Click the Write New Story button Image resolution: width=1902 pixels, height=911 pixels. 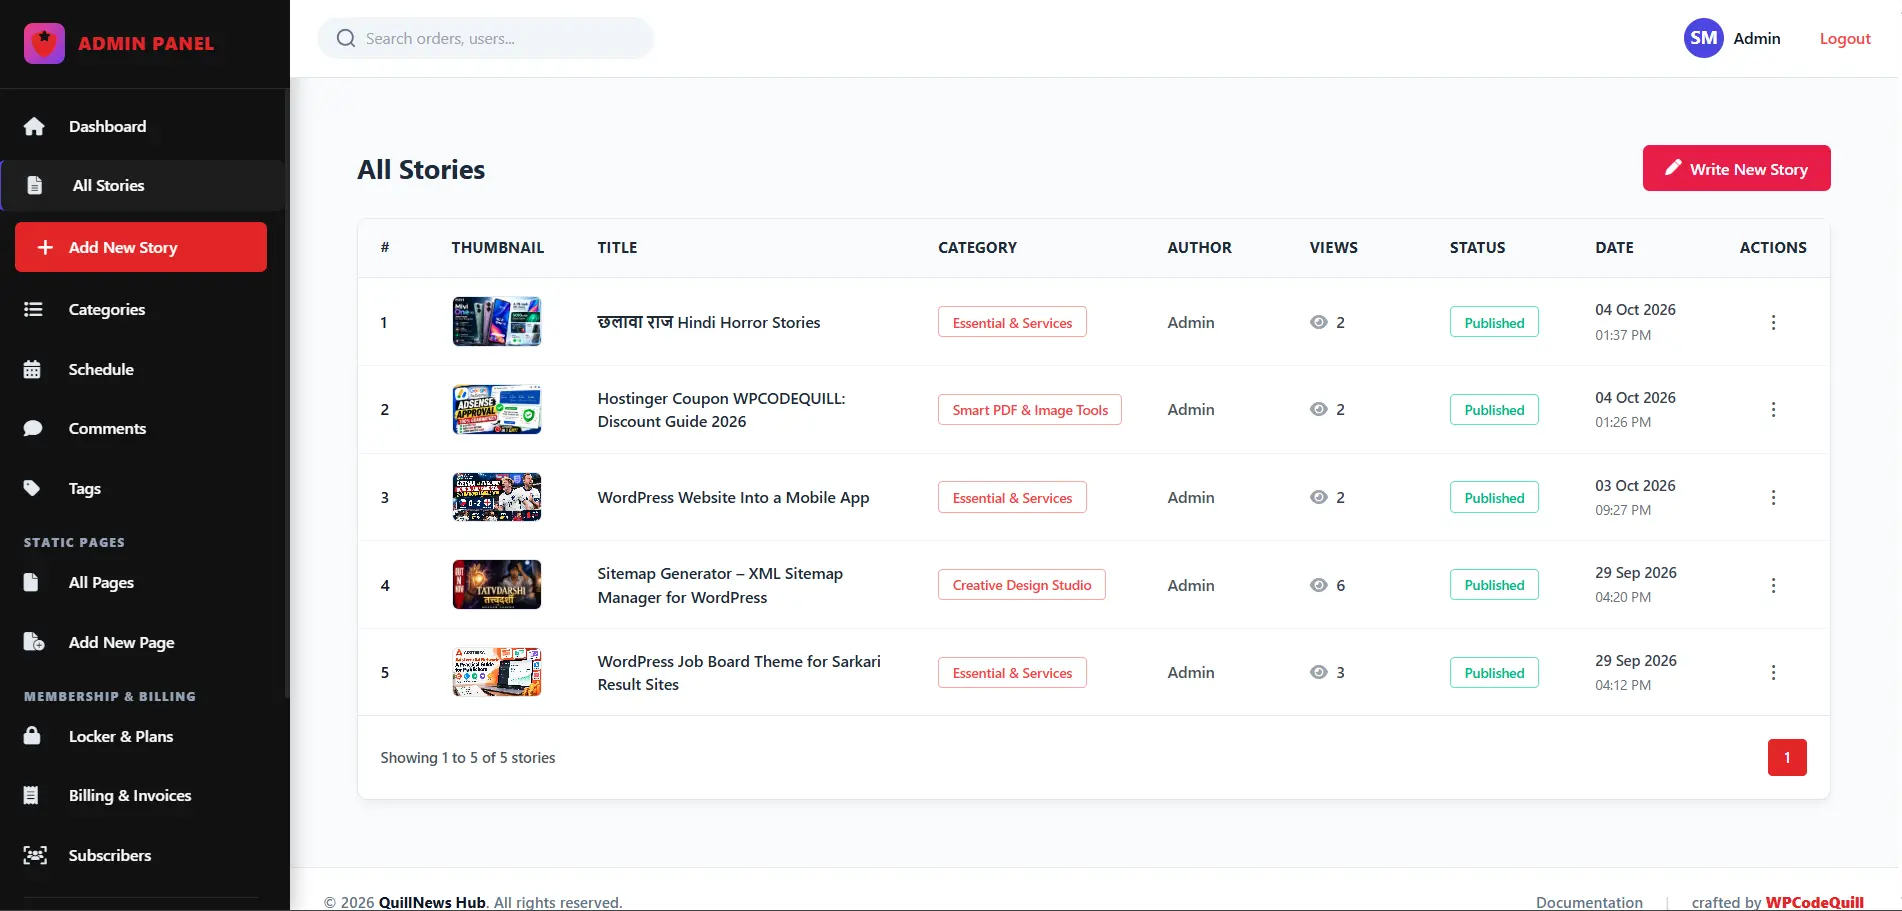tap(1736, 168)
